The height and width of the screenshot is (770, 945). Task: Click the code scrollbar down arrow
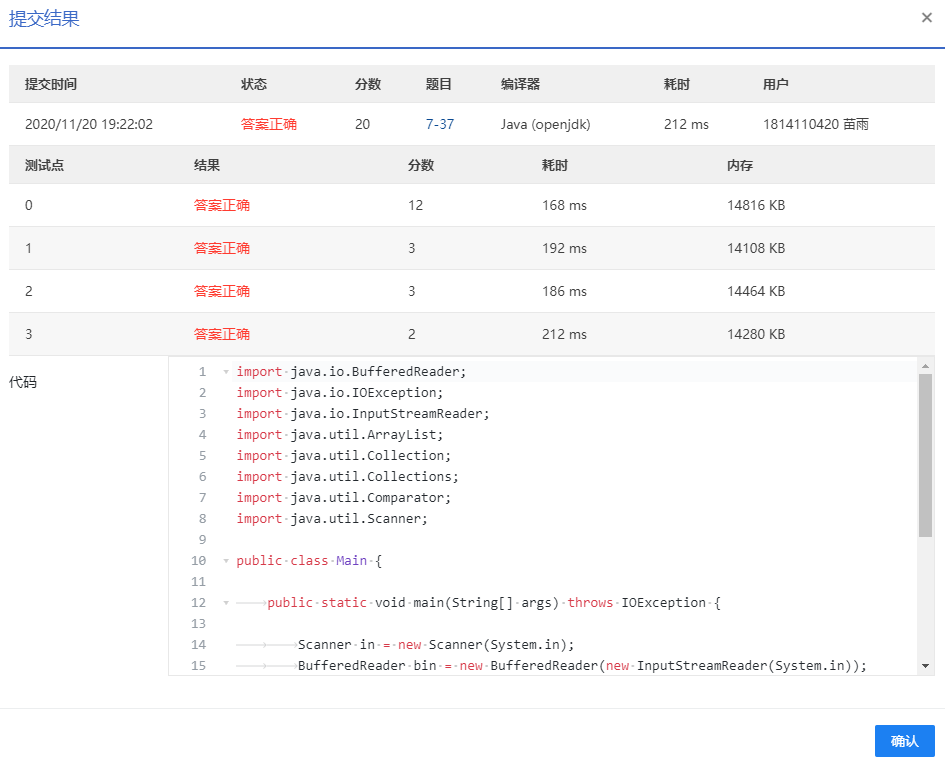925,665
